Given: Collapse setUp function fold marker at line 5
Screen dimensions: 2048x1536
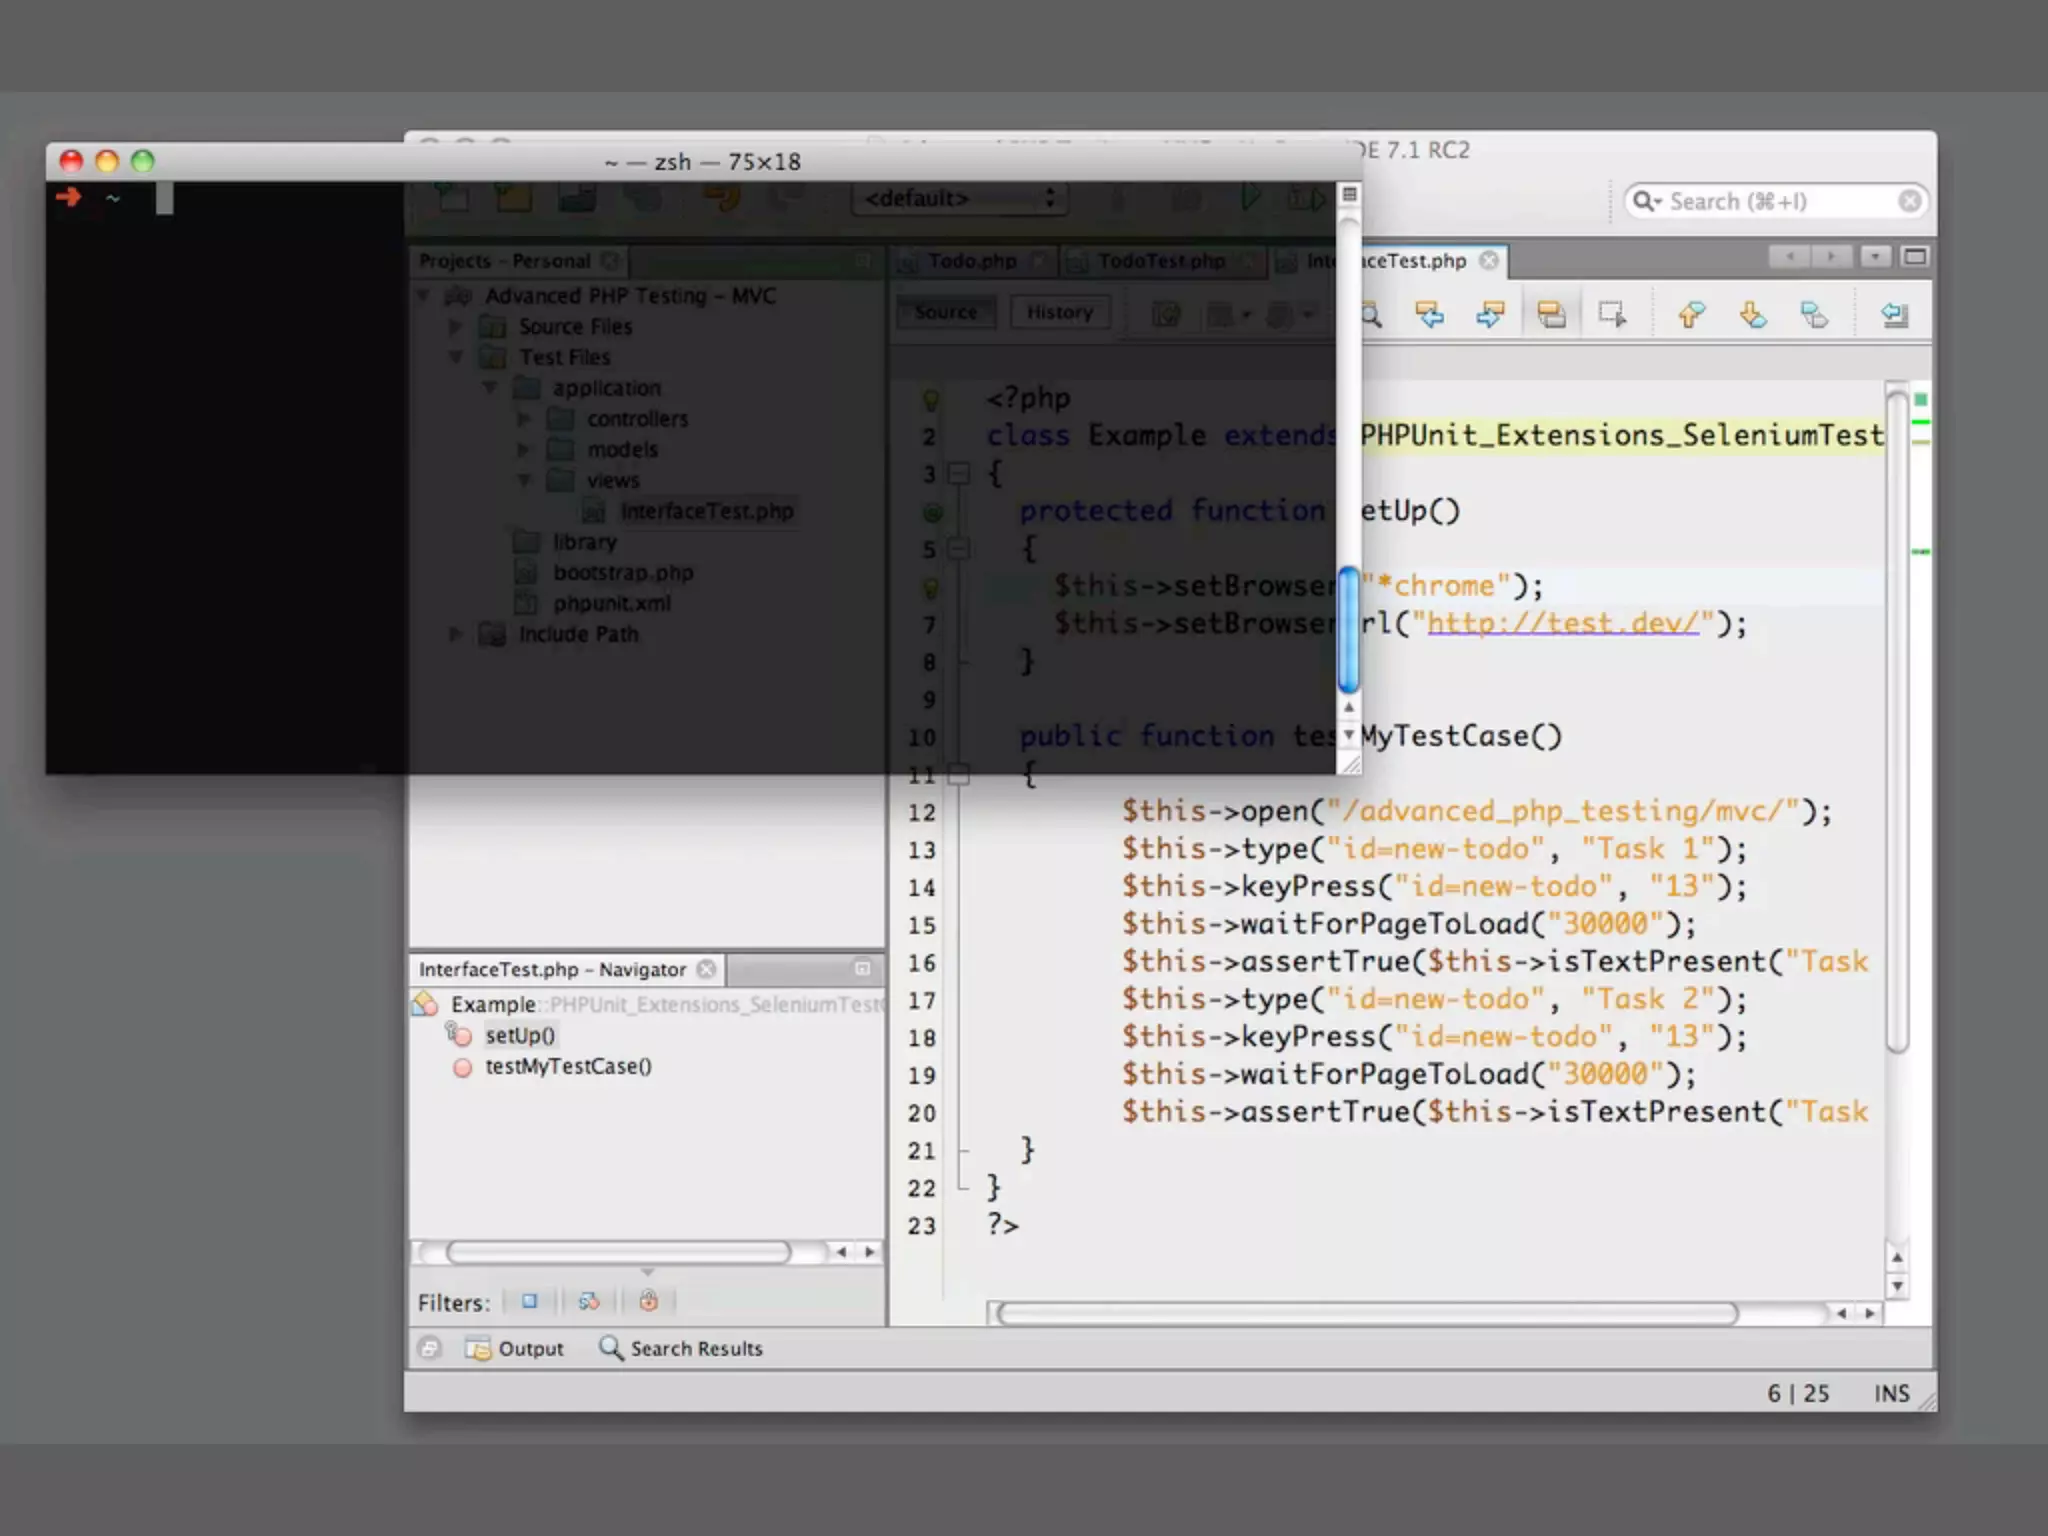Looking at the screenshot, I should pyautogui.click(x=959, y=548).
